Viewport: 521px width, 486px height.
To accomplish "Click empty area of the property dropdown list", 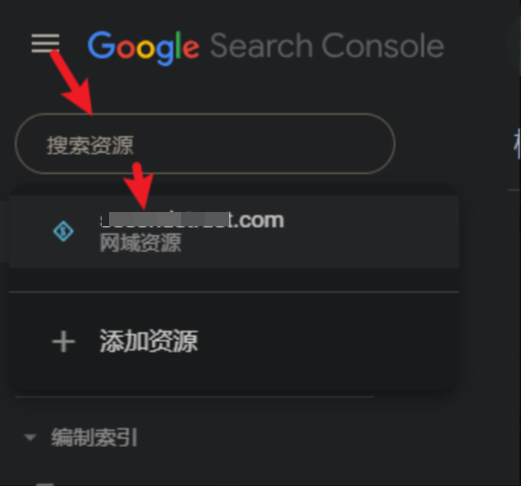I will coord(234,279).
